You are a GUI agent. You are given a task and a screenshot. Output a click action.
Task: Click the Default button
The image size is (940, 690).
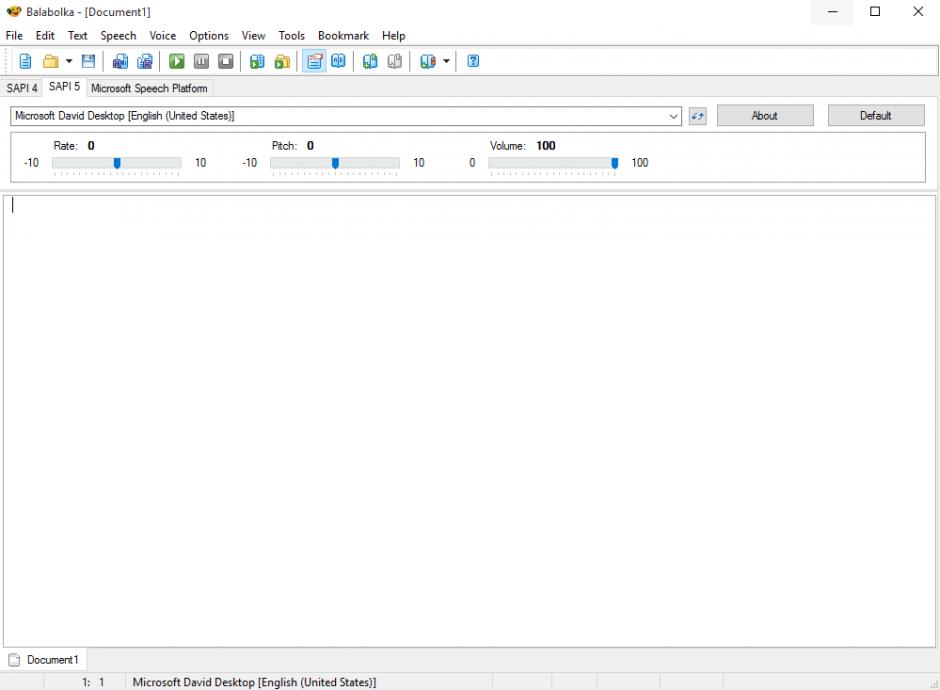click(876, 116)
